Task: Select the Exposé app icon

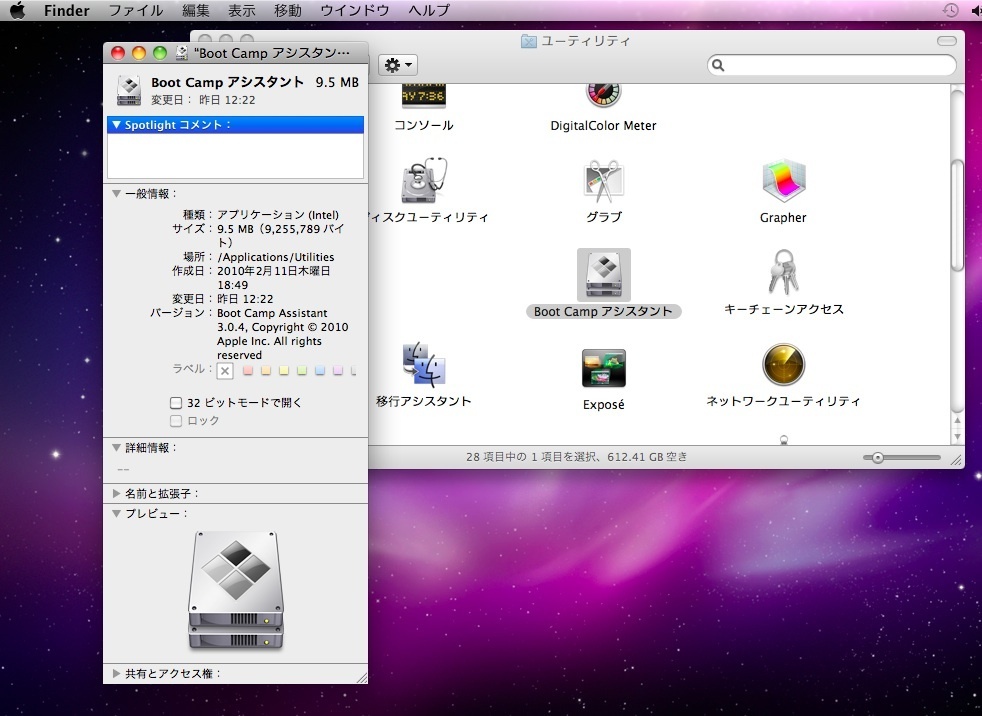Action: pos(604,368)
